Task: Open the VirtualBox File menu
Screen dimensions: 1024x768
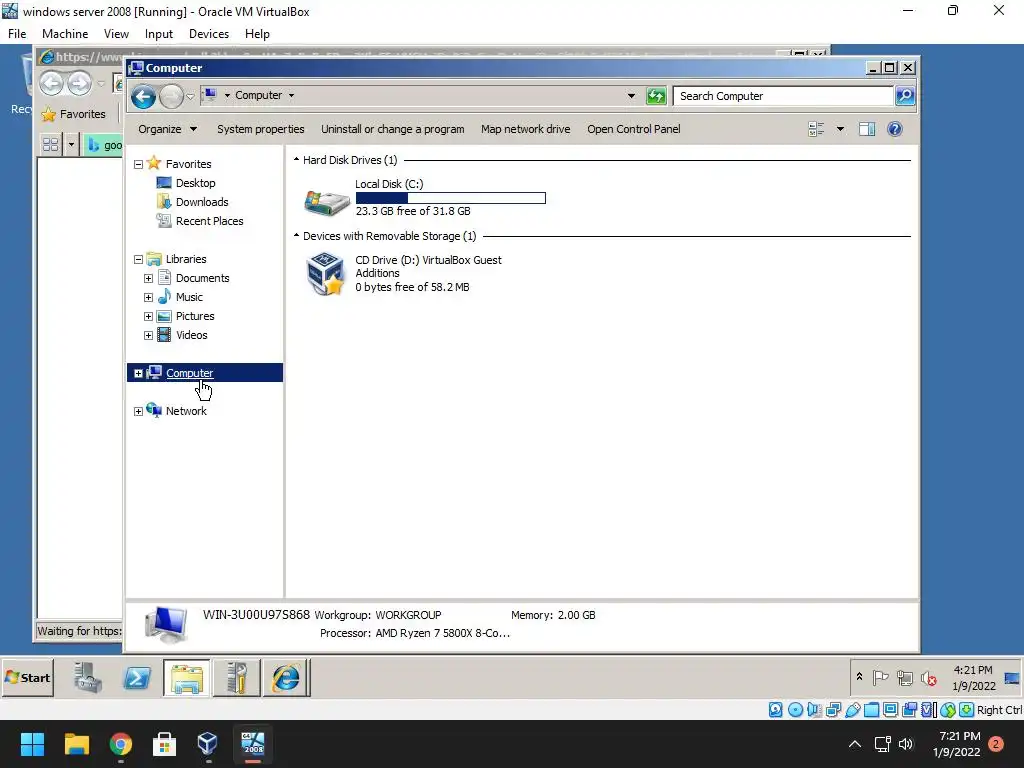Action: (x=17, y=34)
